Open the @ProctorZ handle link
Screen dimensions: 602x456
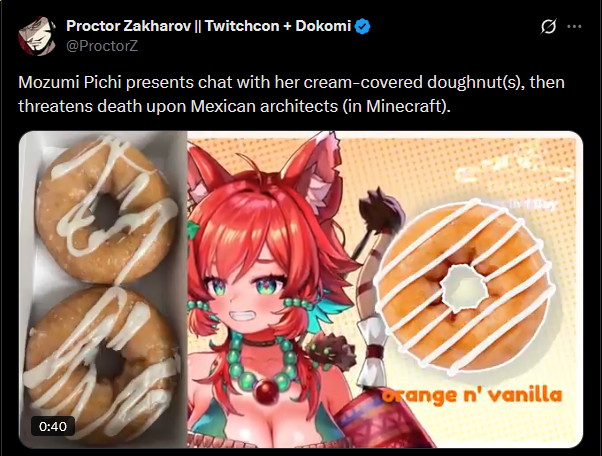[102, 46]
